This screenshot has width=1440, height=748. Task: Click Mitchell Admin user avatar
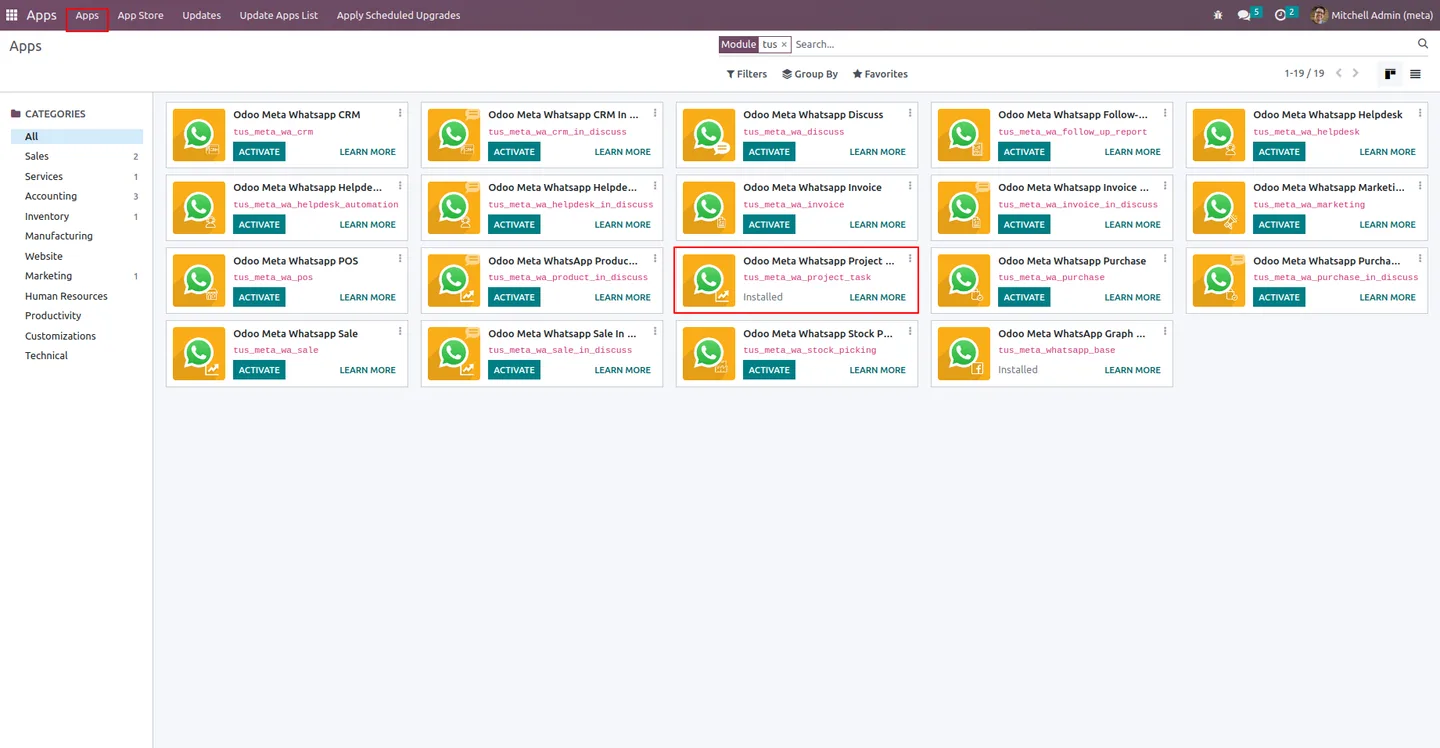1319,15
